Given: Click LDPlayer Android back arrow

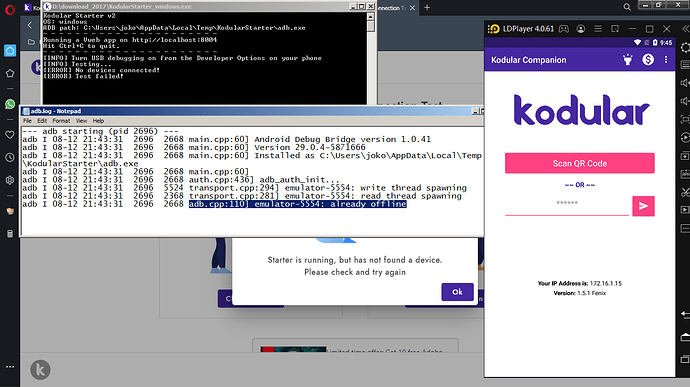Looking at the screenshot, I should (685, 314).
